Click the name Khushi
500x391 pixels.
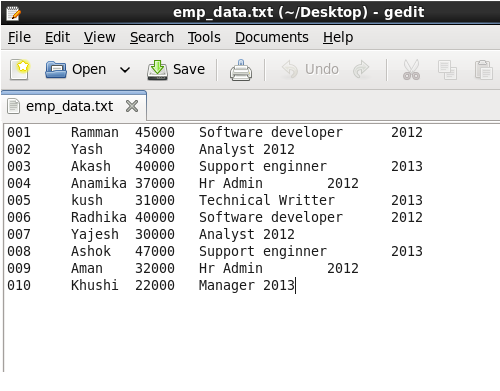click(95, 285)
